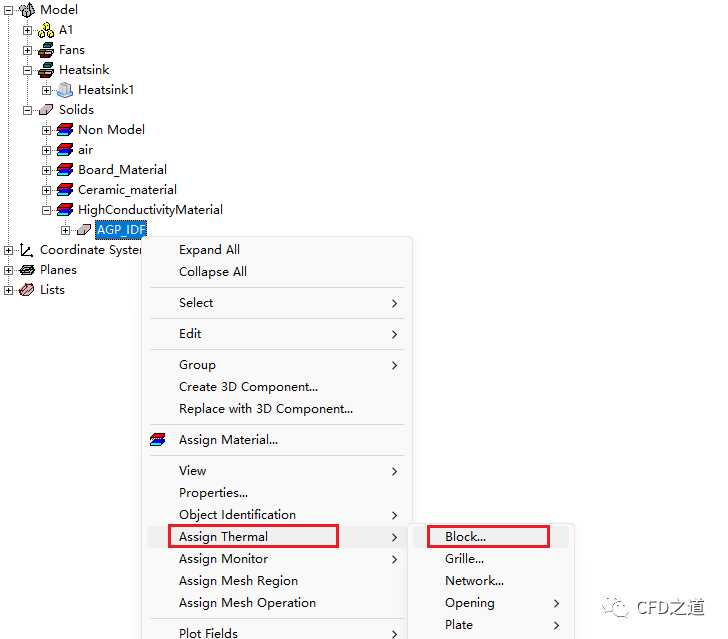Select the Planes tree item

pos(58,270)
